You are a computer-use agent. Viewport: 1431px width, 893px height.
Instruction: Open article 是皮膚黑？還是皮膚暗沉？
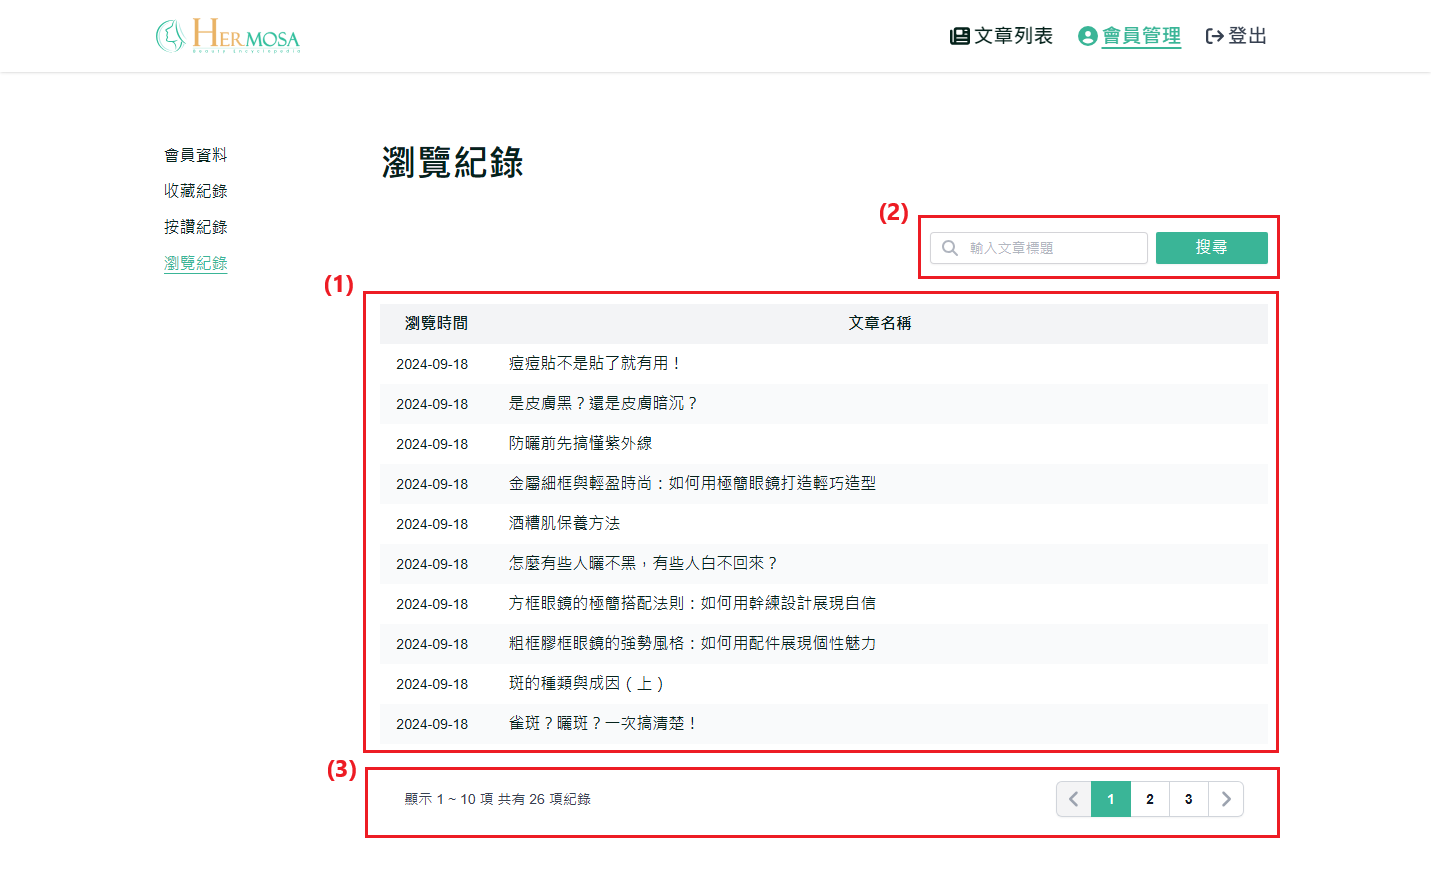[604, 403]
